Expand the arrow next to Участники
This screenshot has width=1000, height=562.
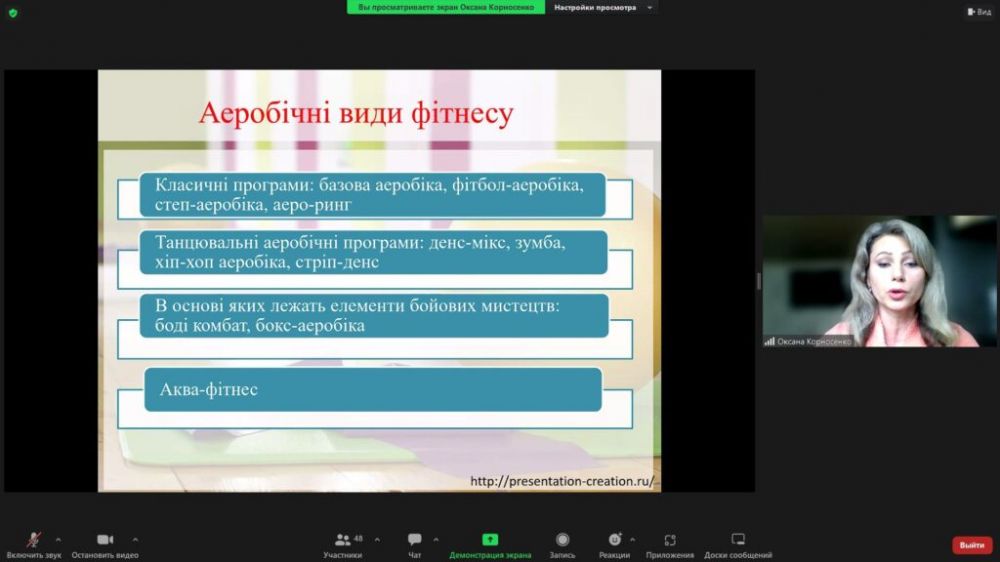pyautogui.click(x=377, y=539)
